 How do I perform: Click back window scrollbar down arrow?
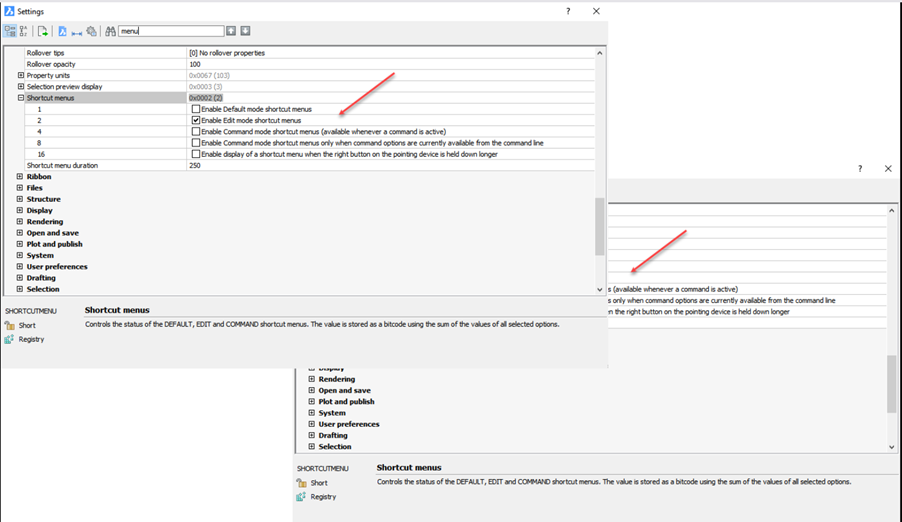[x=892, y=447]
